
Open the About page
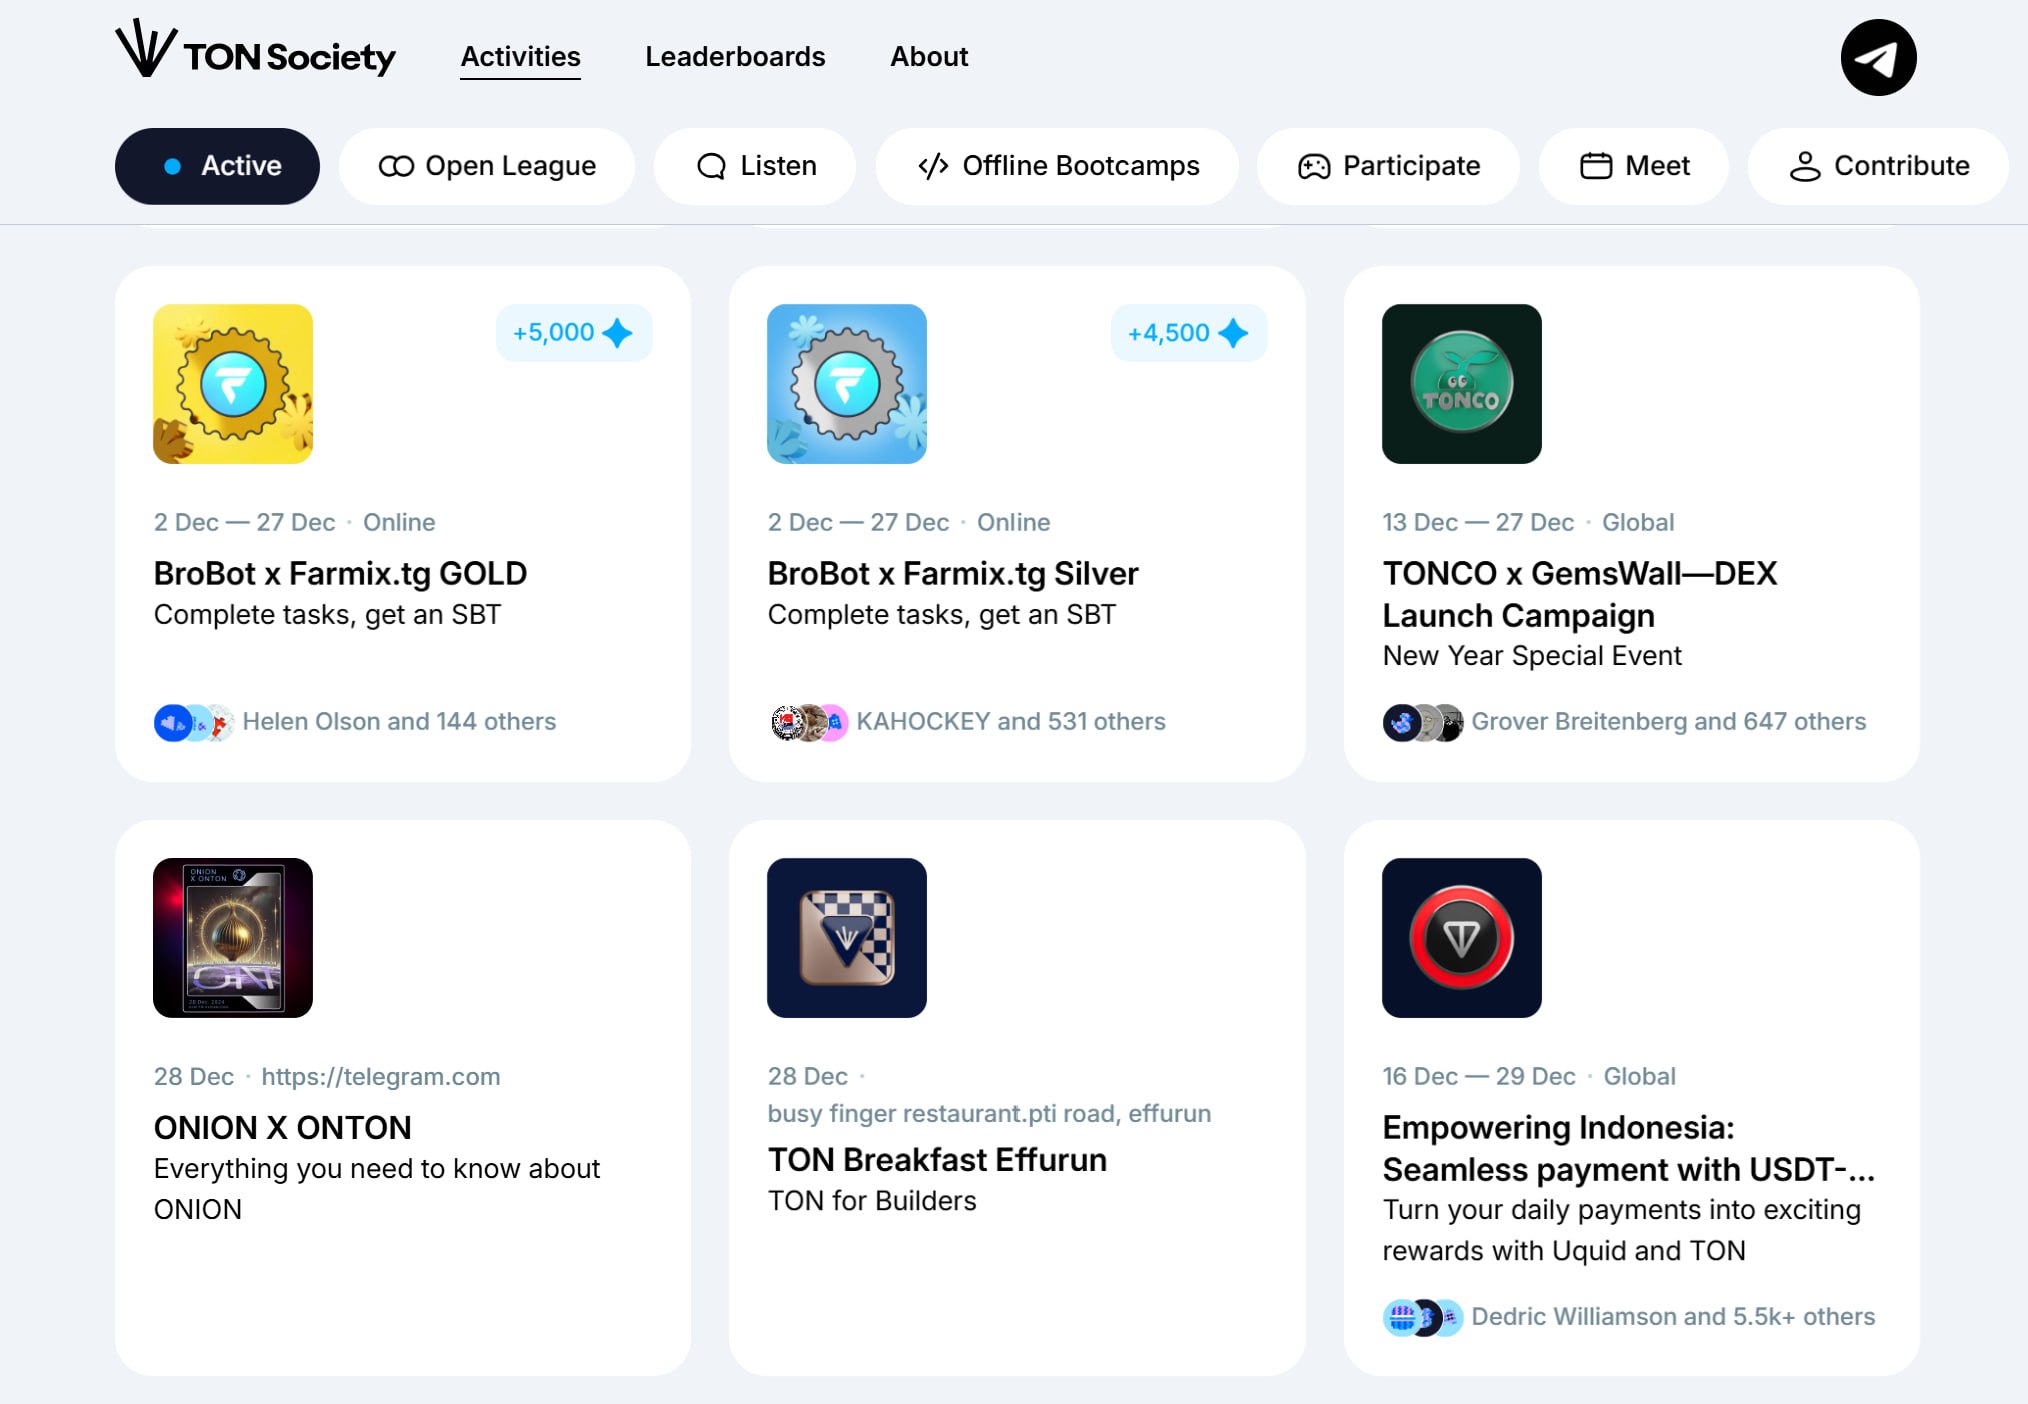pos(929,56)
